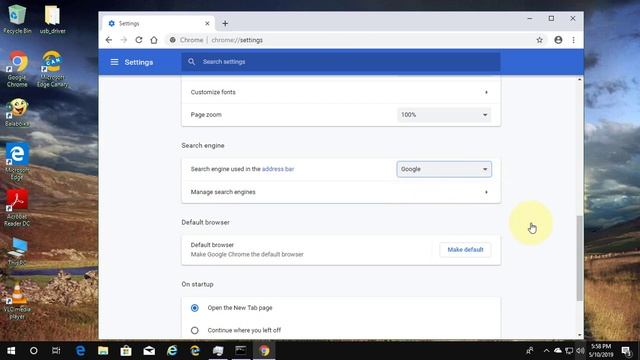Open a new tab with plus
This screenshot has height=360, width=640.
[x=225, y=24]
